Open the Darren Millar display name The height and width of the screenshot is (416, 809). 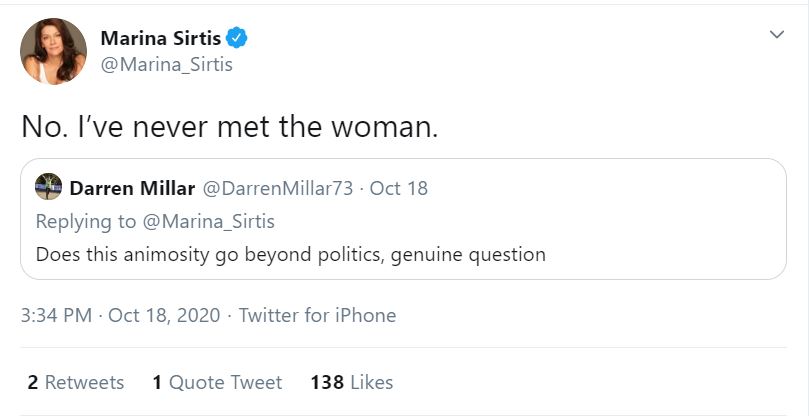pyautogui.click(x=133, y=188)
